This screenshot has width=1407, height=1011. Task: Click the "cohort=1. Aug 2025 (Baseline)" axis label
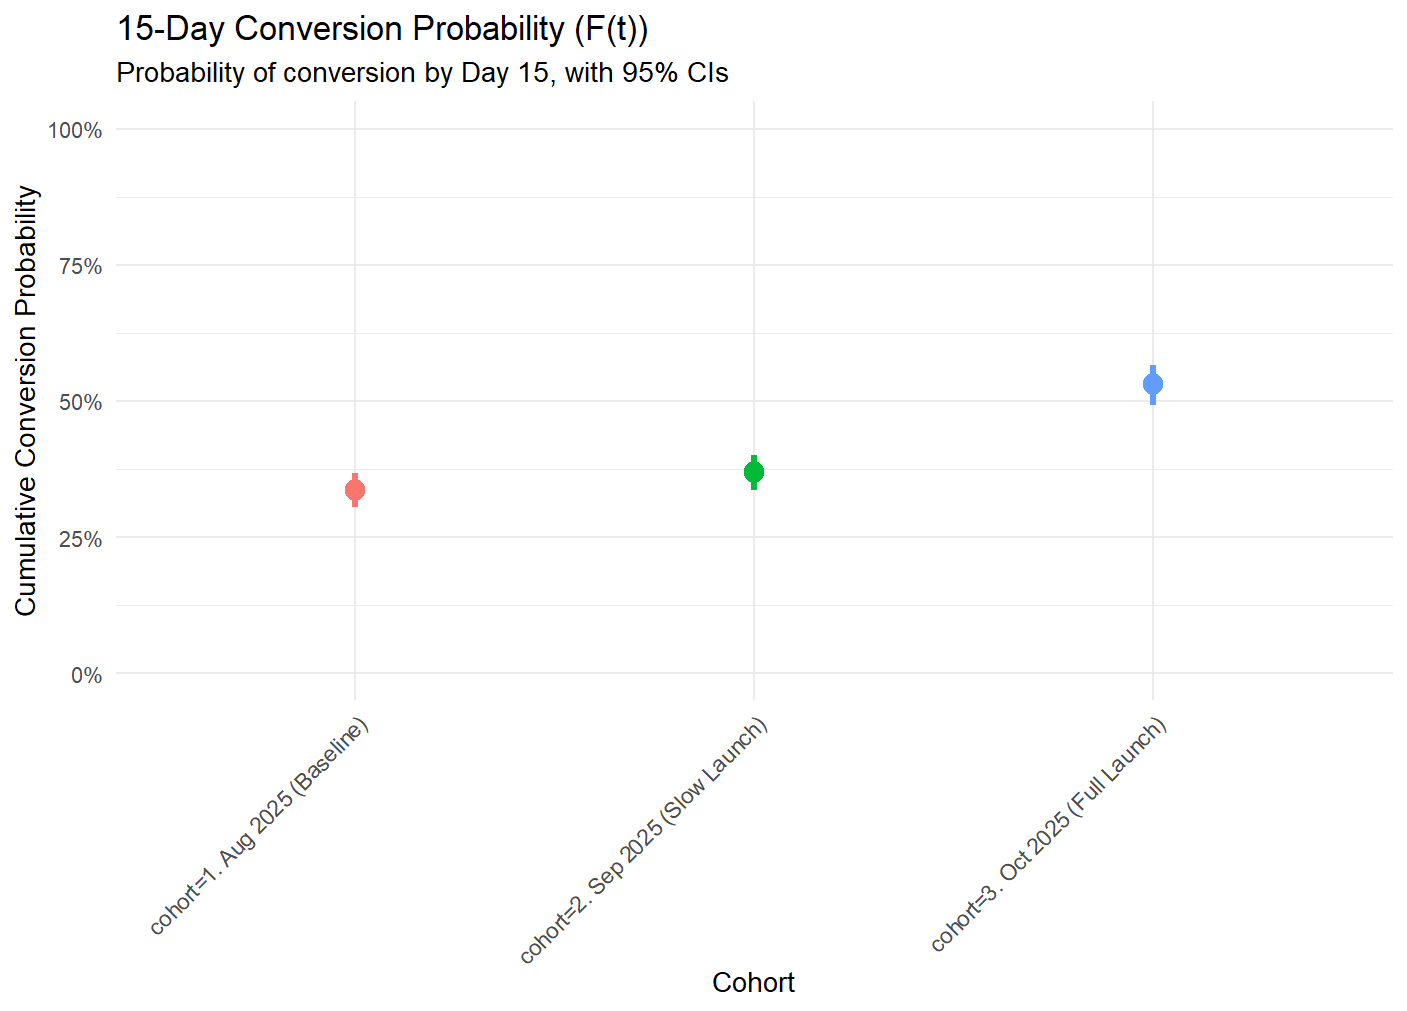point(260,826)
